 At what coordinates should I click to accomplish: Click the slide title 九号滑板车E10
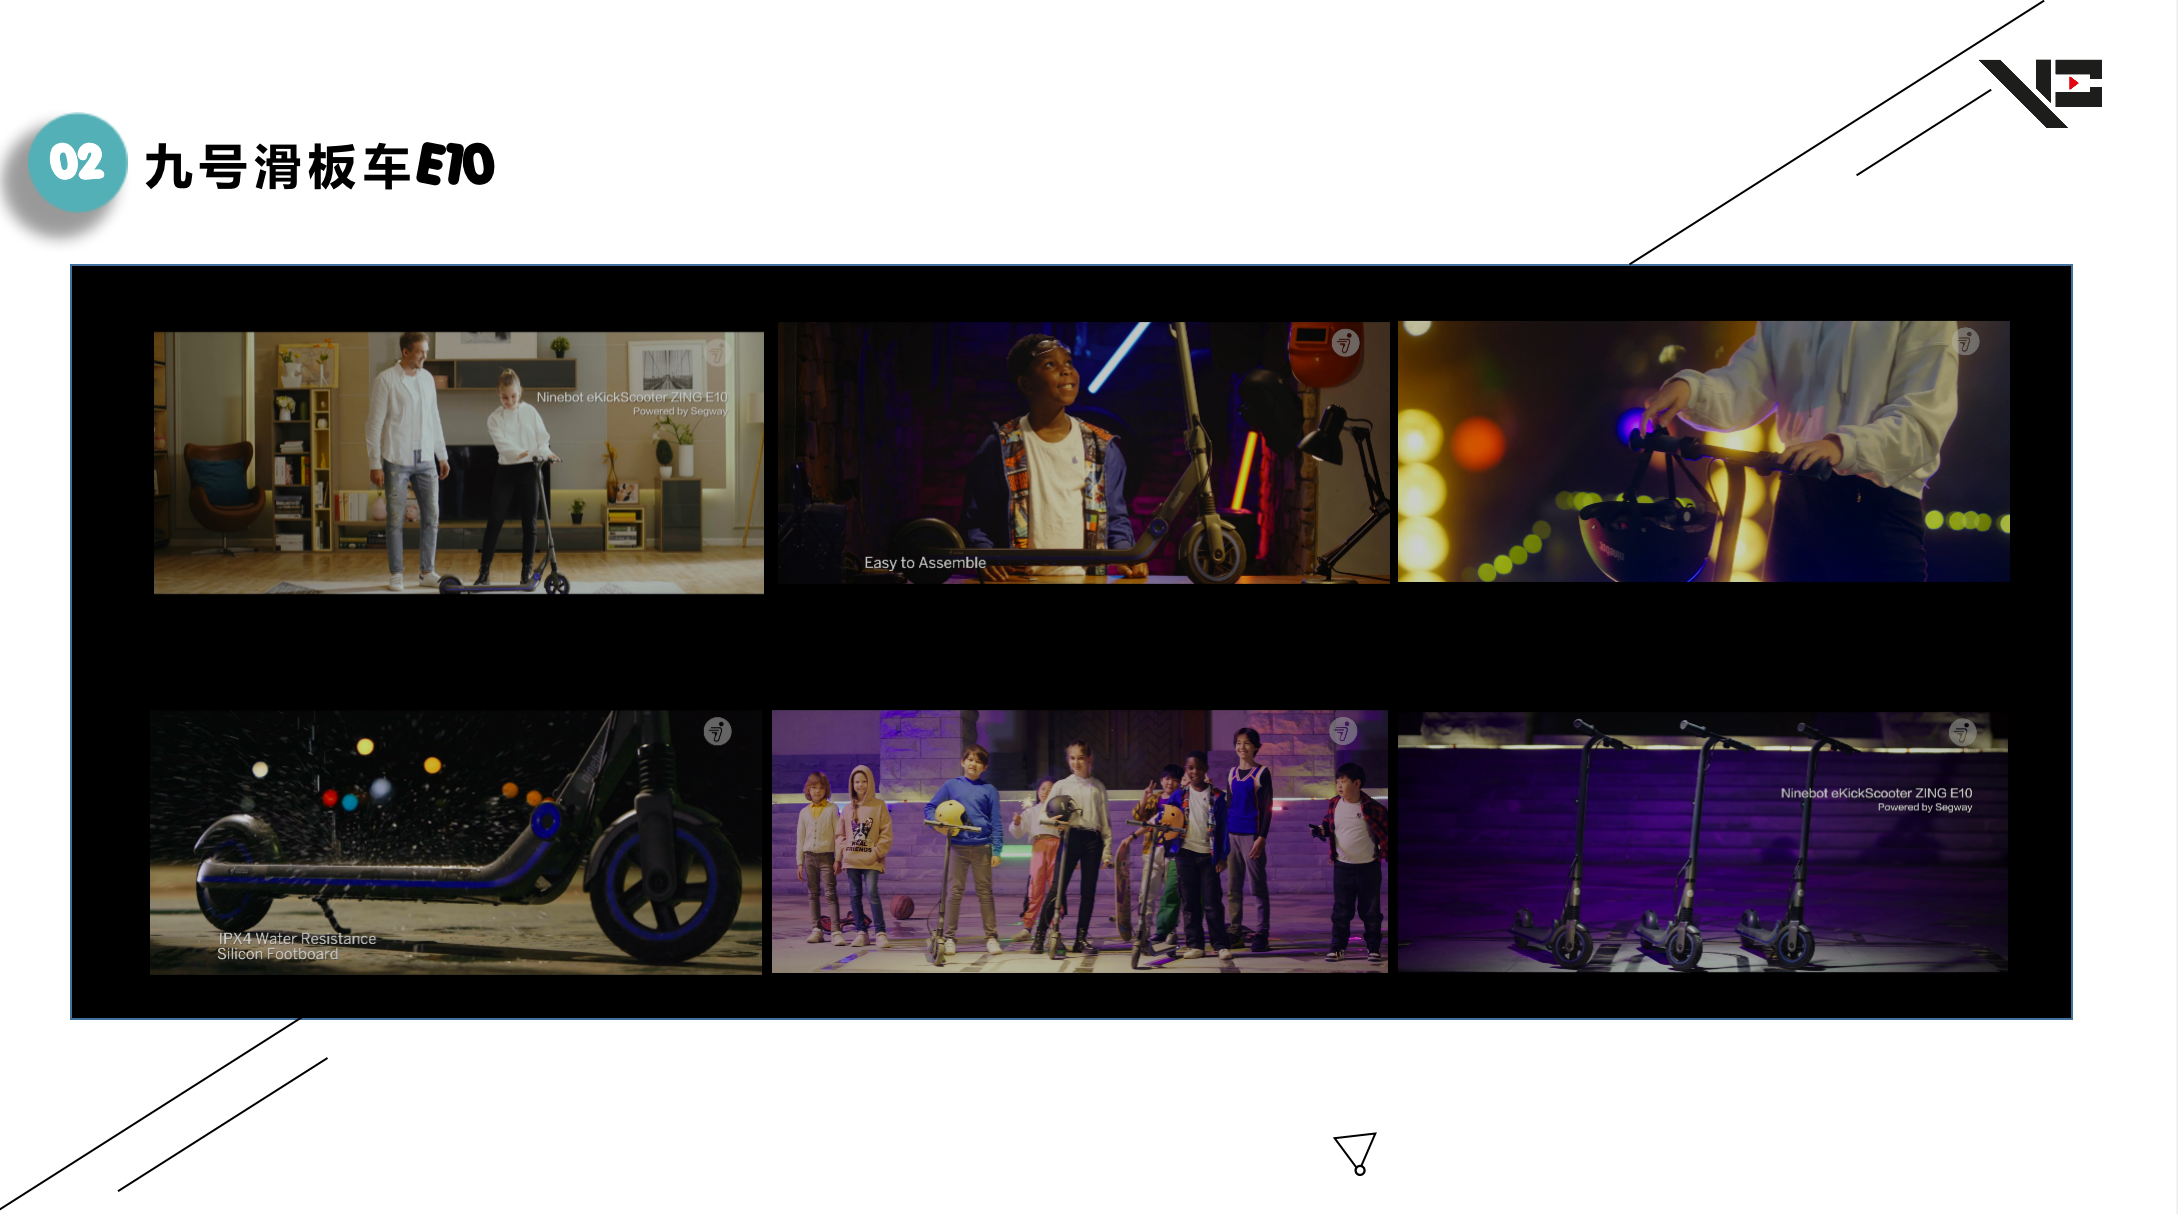[320, 166]
